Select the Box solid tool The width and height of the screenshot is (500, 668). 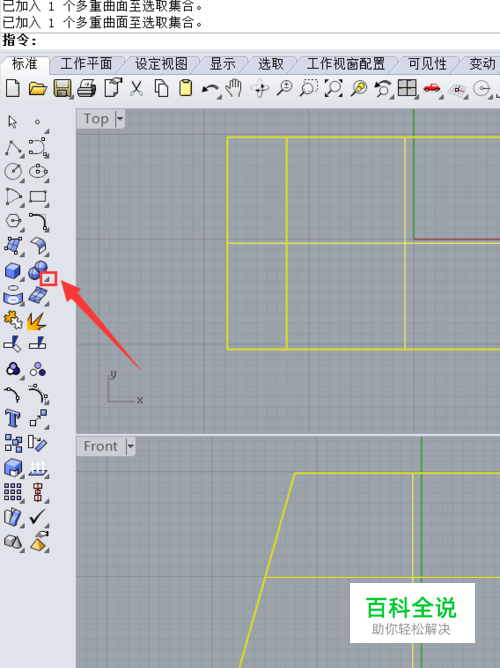point(13,271)
